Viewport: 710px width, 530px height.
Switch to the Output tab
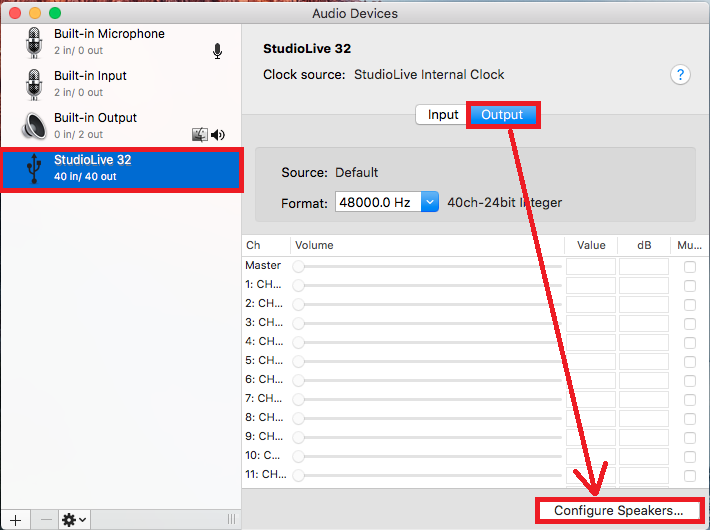pos(502,115)
